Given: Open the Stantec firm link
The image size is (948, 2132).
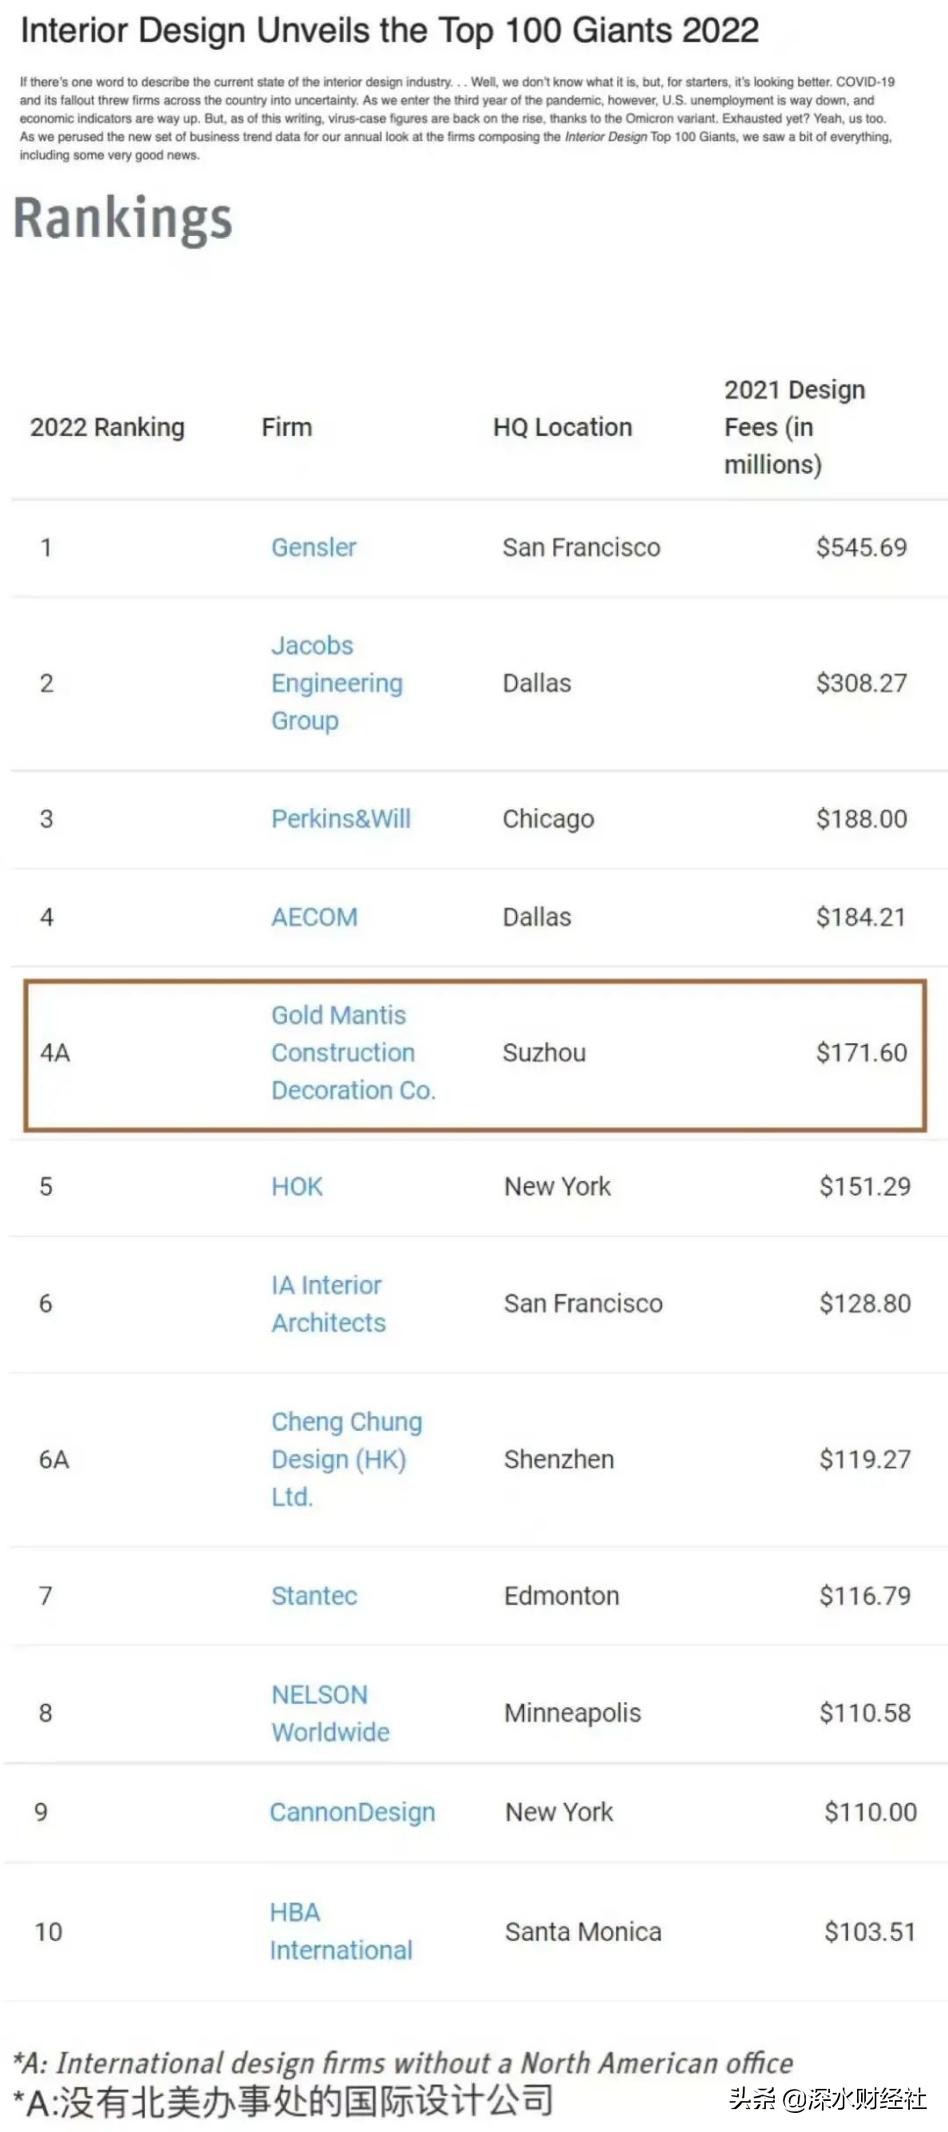Looking at the screenshot, I should pos(314,1596).
